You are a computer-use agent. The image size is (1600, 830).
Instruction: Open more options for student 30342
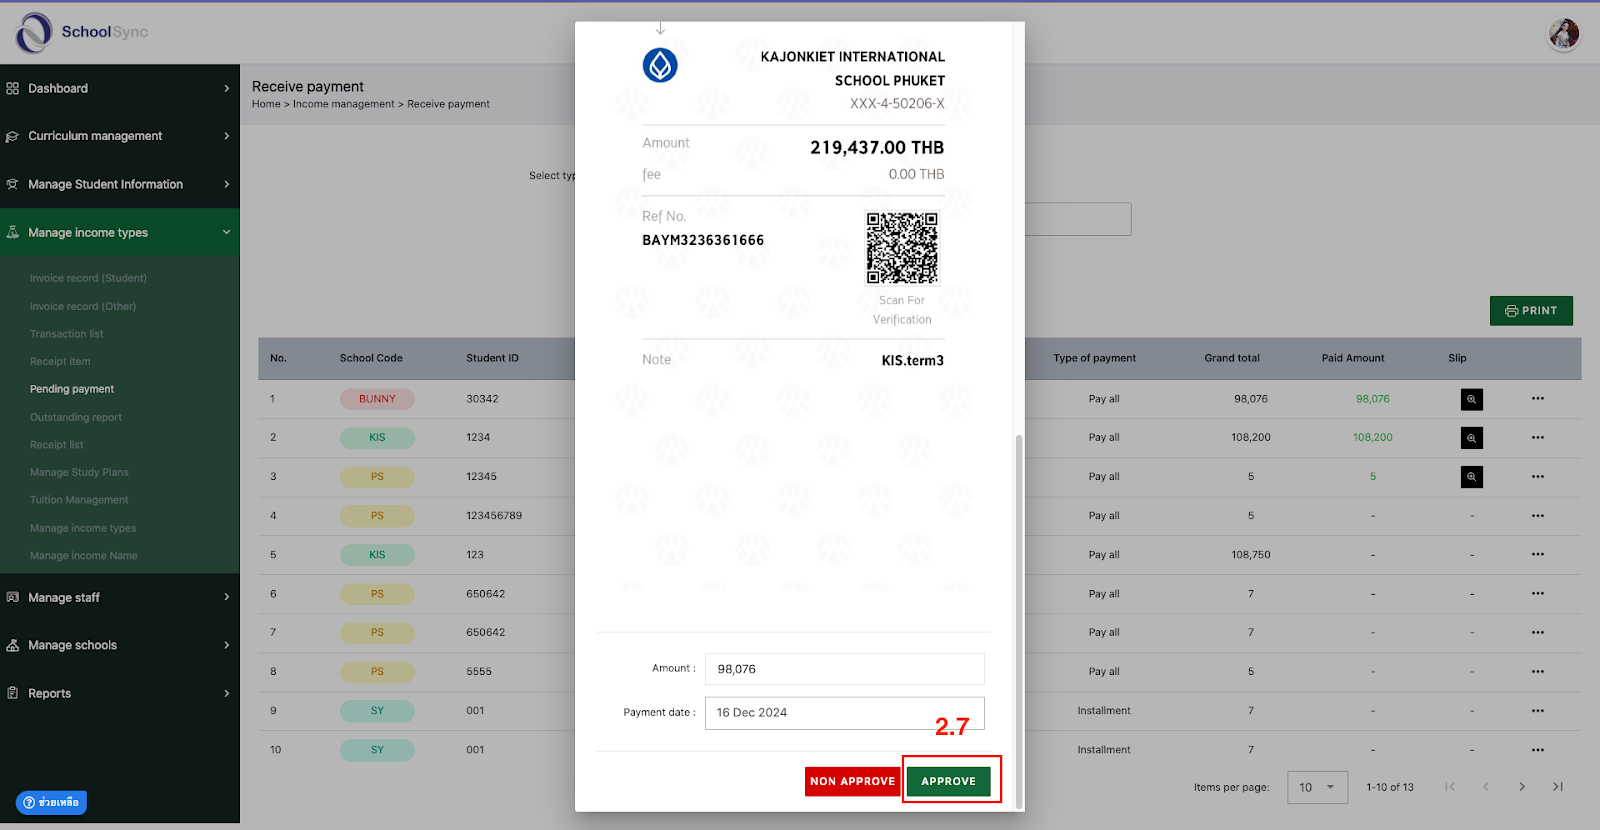click(x=1538, y=399)
